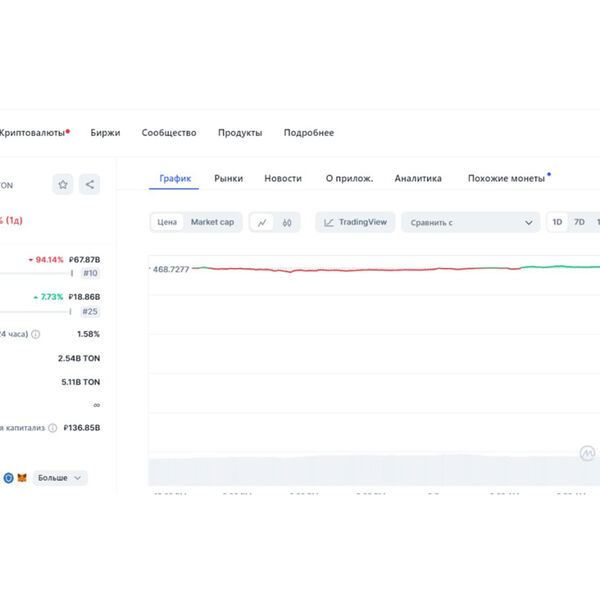Switch to the Аналитика tab

pyautogui.click(x=418, y=178)
